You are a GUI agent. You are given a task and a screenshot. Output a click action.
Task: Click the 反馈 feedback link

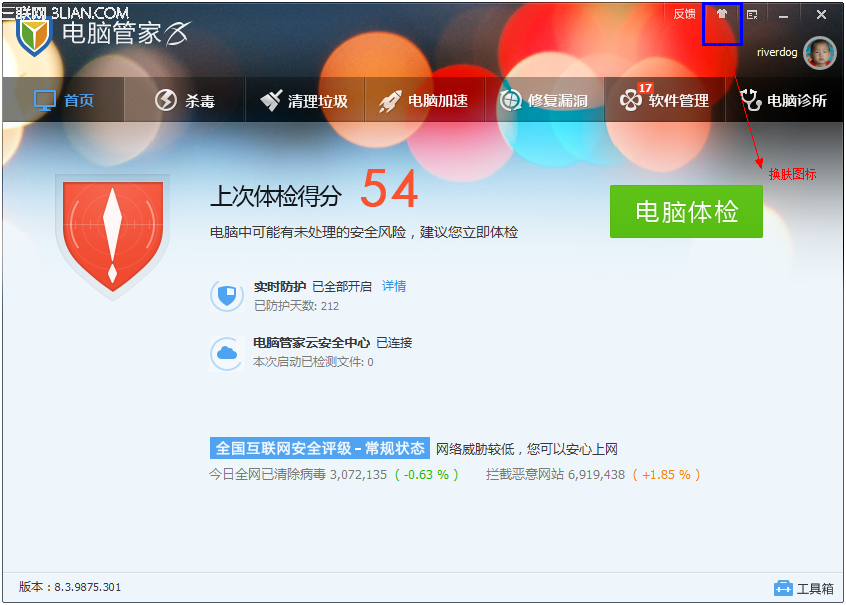tap(684, 14)
